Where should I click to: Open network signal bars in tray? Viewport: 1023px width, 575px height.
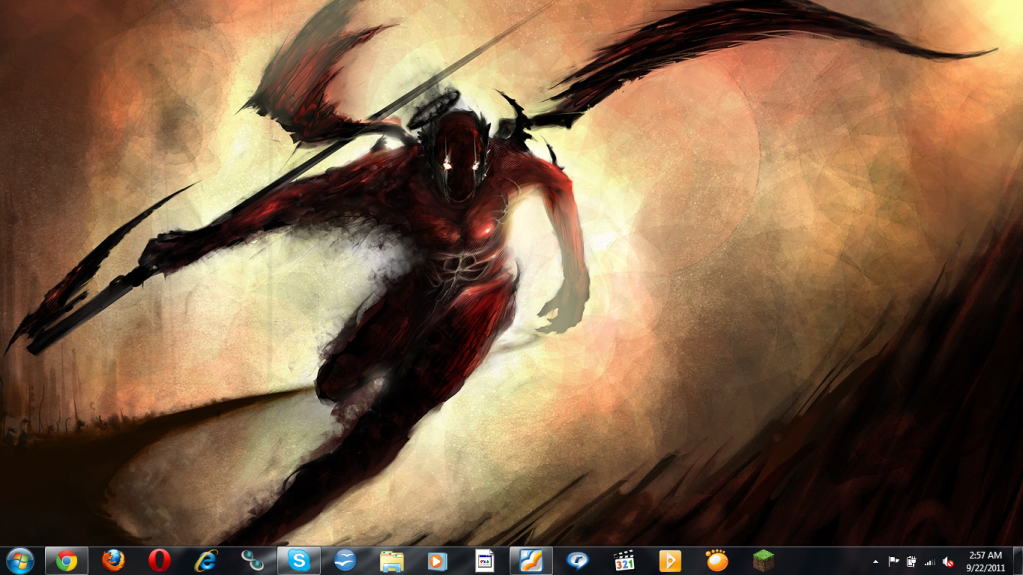[x=929, y=562]
